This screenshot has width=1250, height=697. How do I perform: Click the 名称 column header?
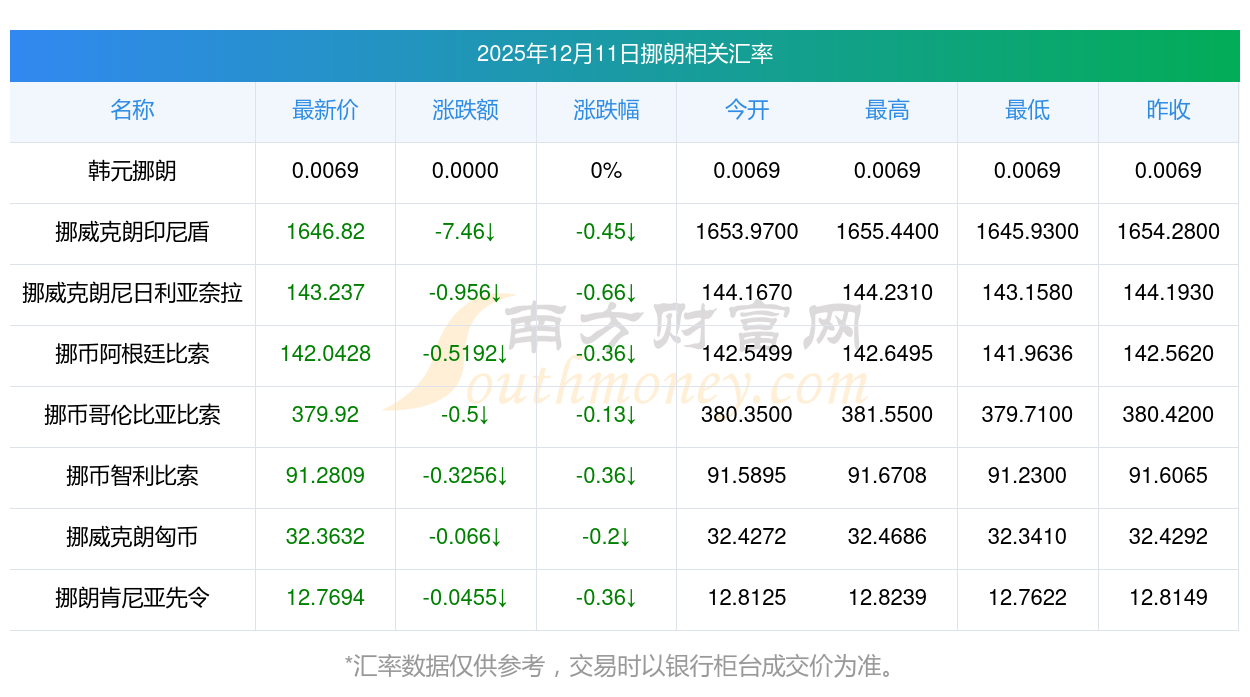pos(132,110)
